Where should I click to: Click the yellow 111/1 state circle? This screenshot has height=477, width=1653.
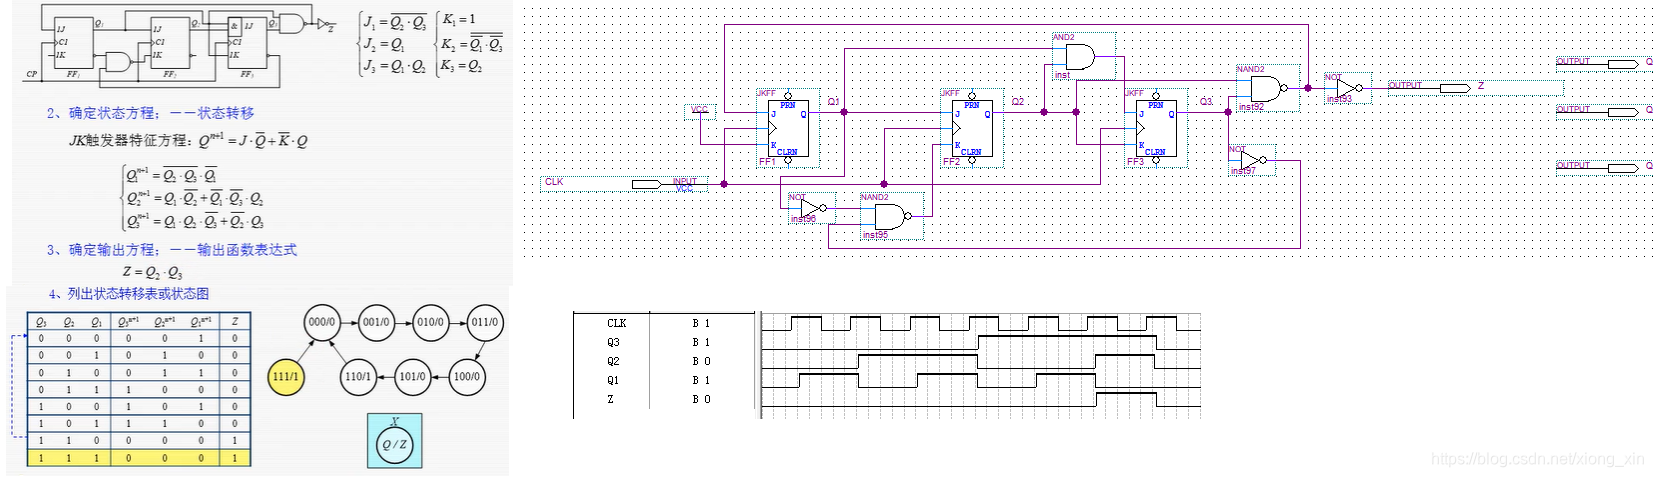click(286, 377)
